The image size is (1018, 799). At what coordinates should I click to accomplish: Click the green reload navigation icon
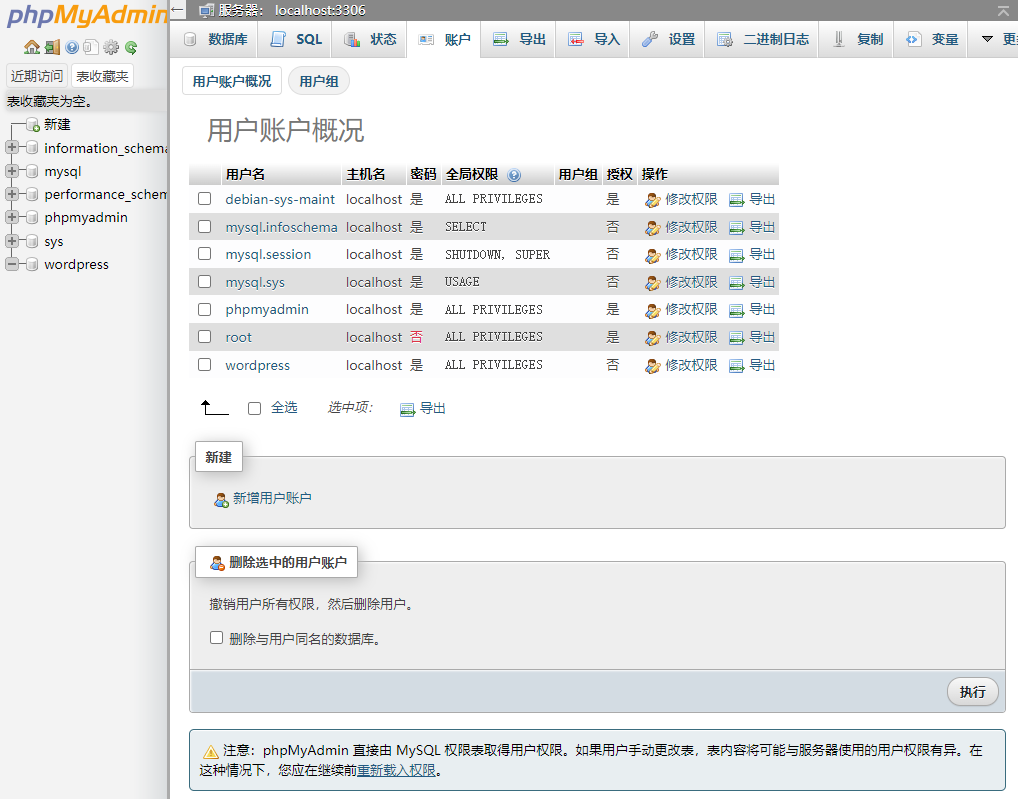(x=130, y=47)
